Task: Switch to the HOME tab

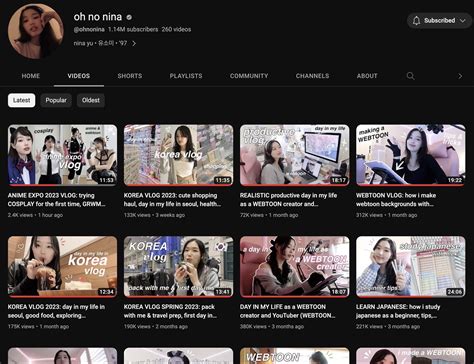Action: pyautogui.click(x=31, y=76)
